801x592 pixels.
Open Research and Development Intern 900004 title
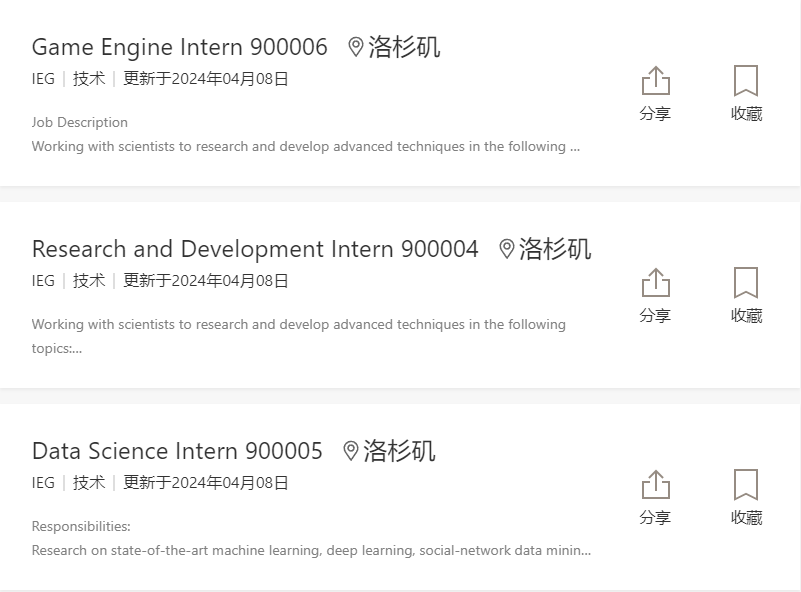click(x=255, y=249)
